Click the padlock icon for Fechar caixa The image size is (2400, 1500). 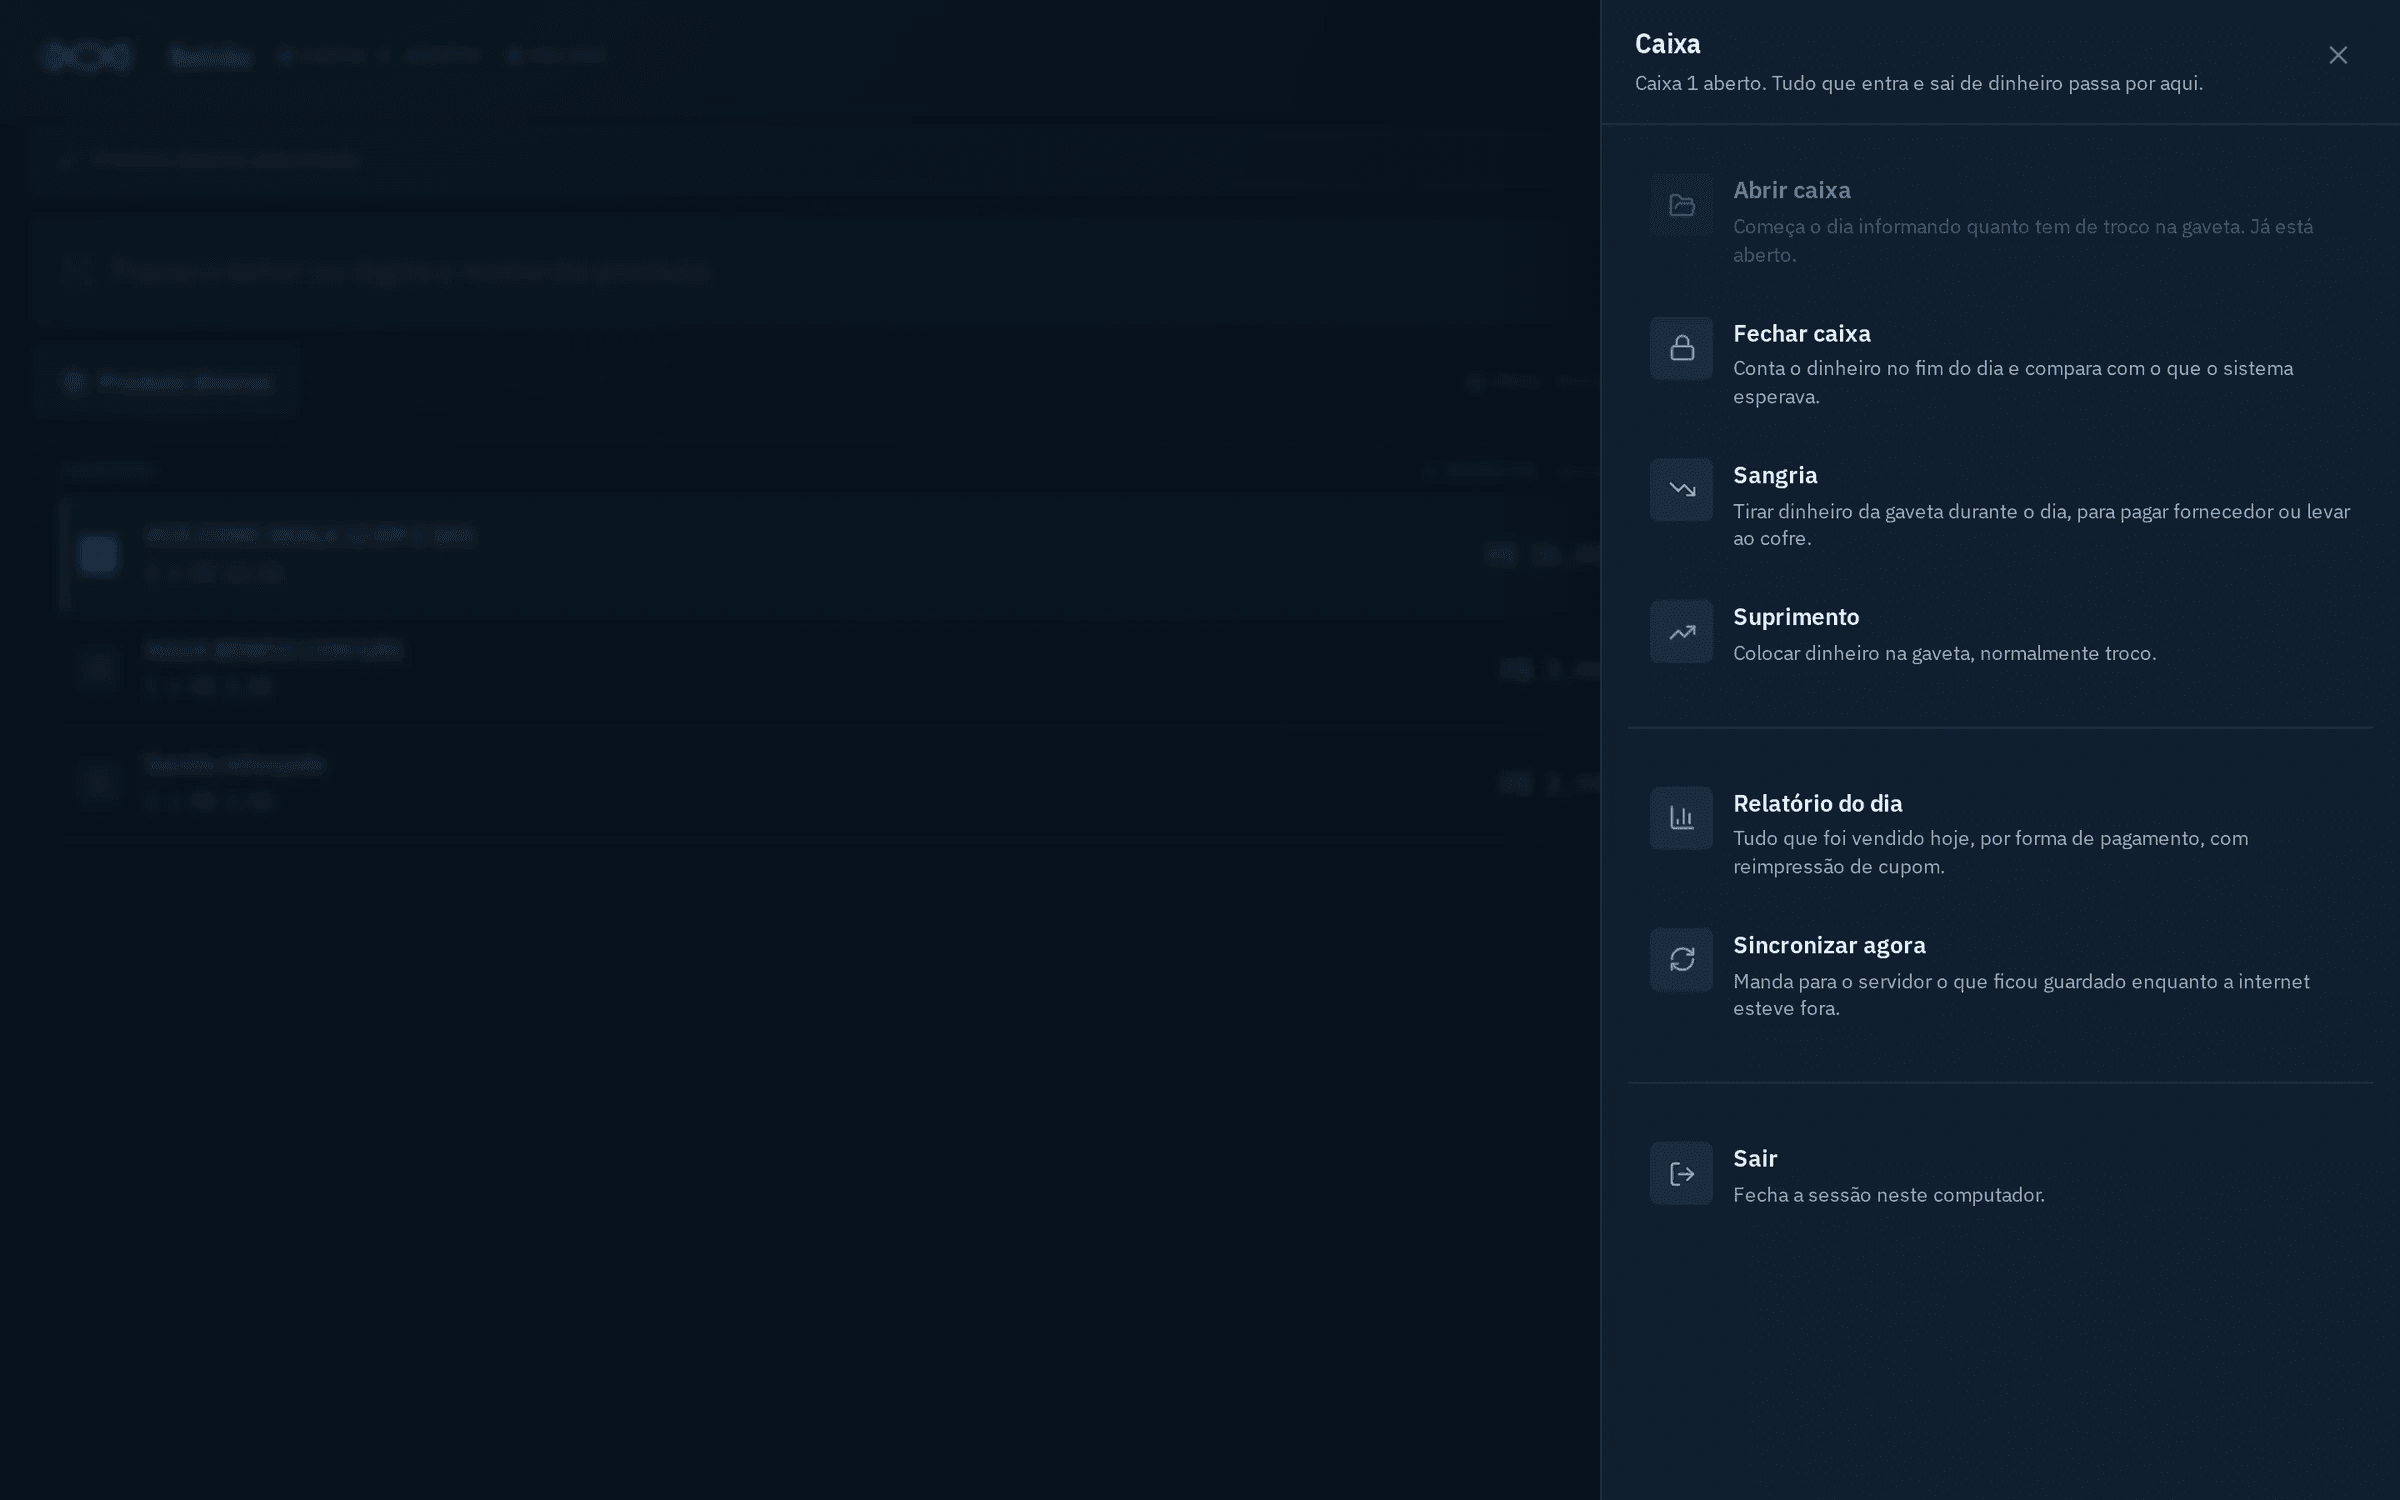coord(1681,348)
